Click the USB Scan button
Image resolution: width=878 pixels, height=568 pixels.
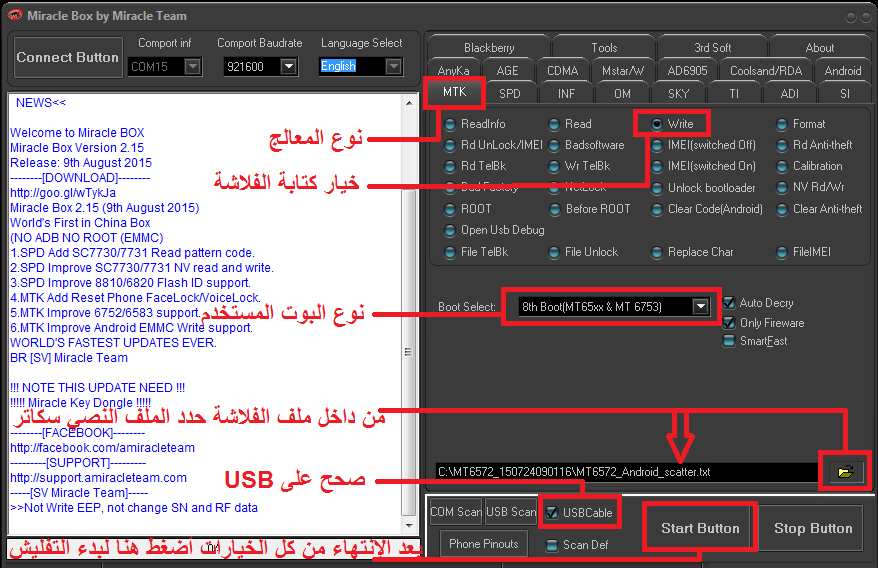point(511,512)
